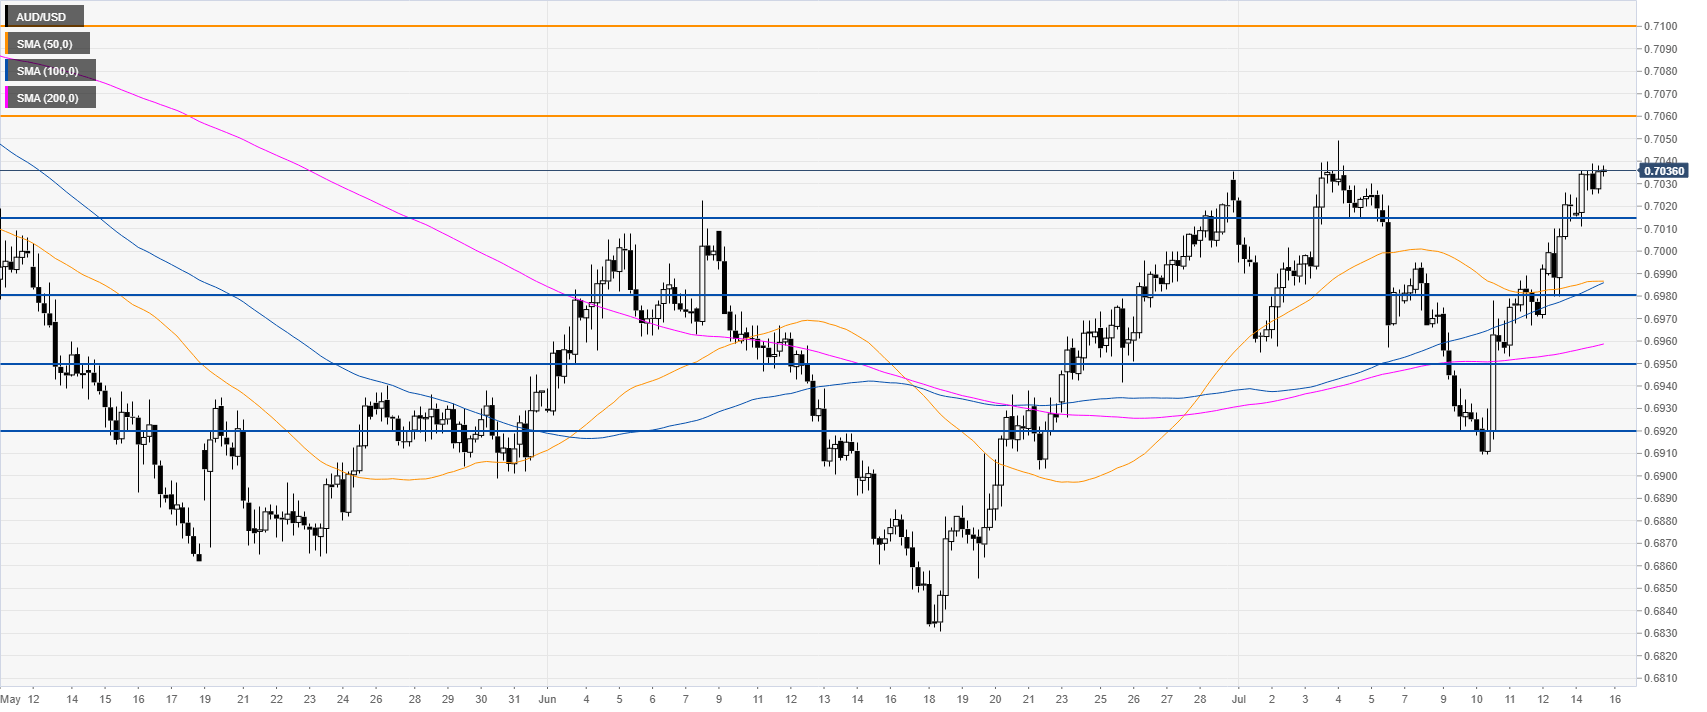Viewport: 1707px width, 712px height.
Task: Select the orange horizontal line at 0.7060
Action: click(x=800, y=116)
